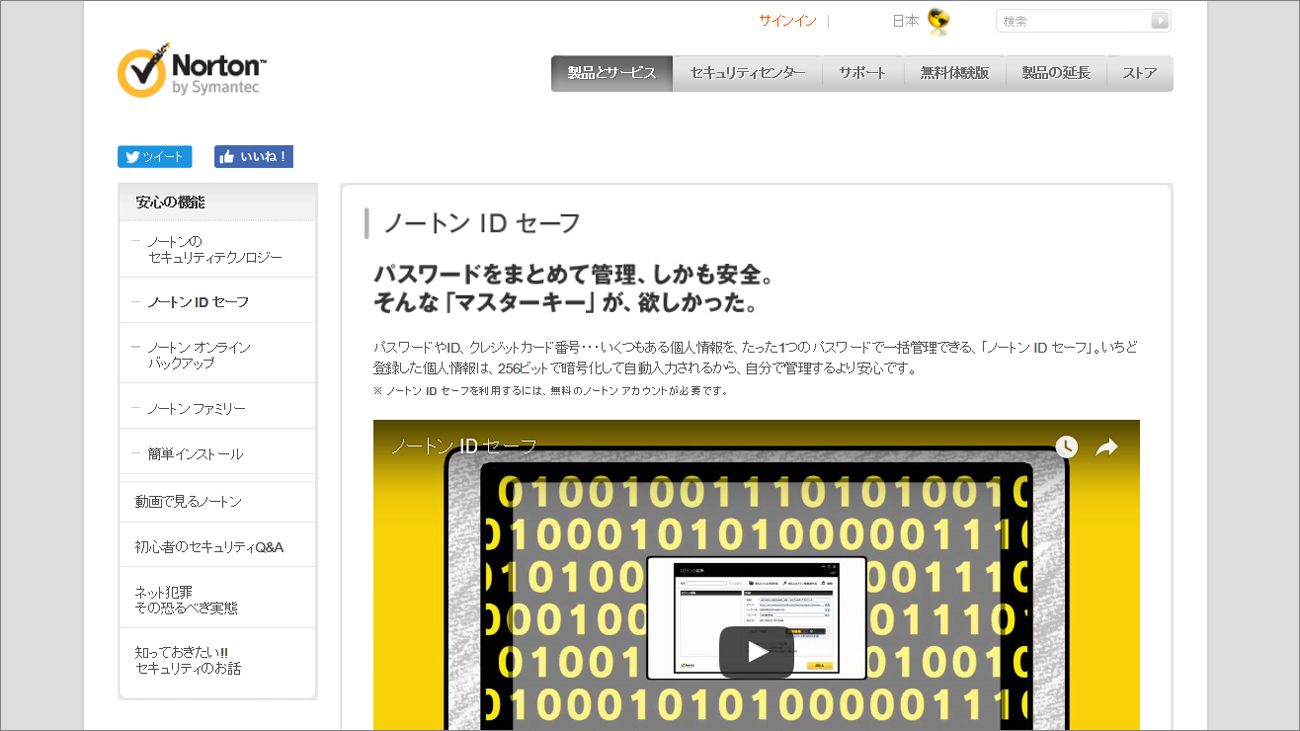
Task: Click the video title ノートン ID セーフ
Action: (x=464, y=446)
